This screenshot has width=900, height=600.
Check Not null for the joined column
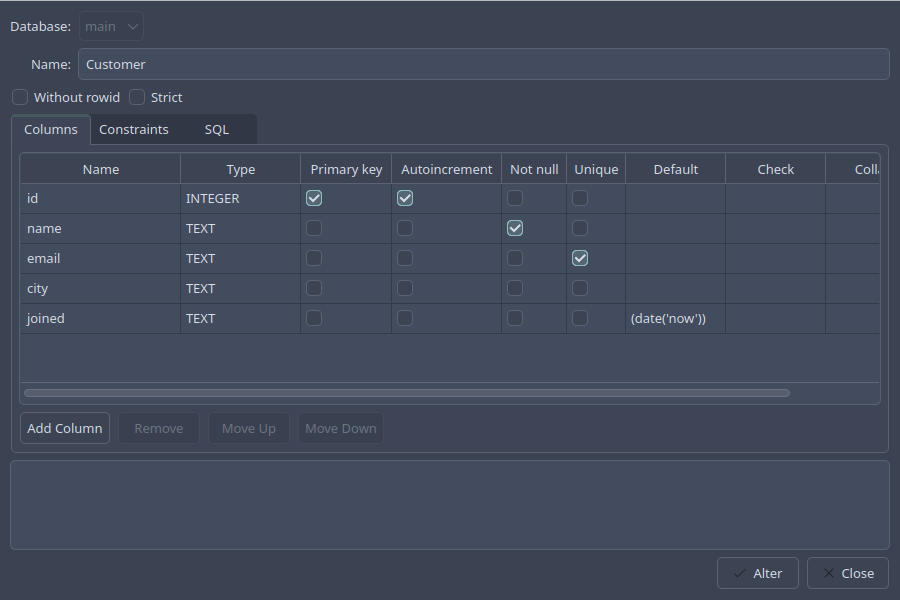(515, 318)
